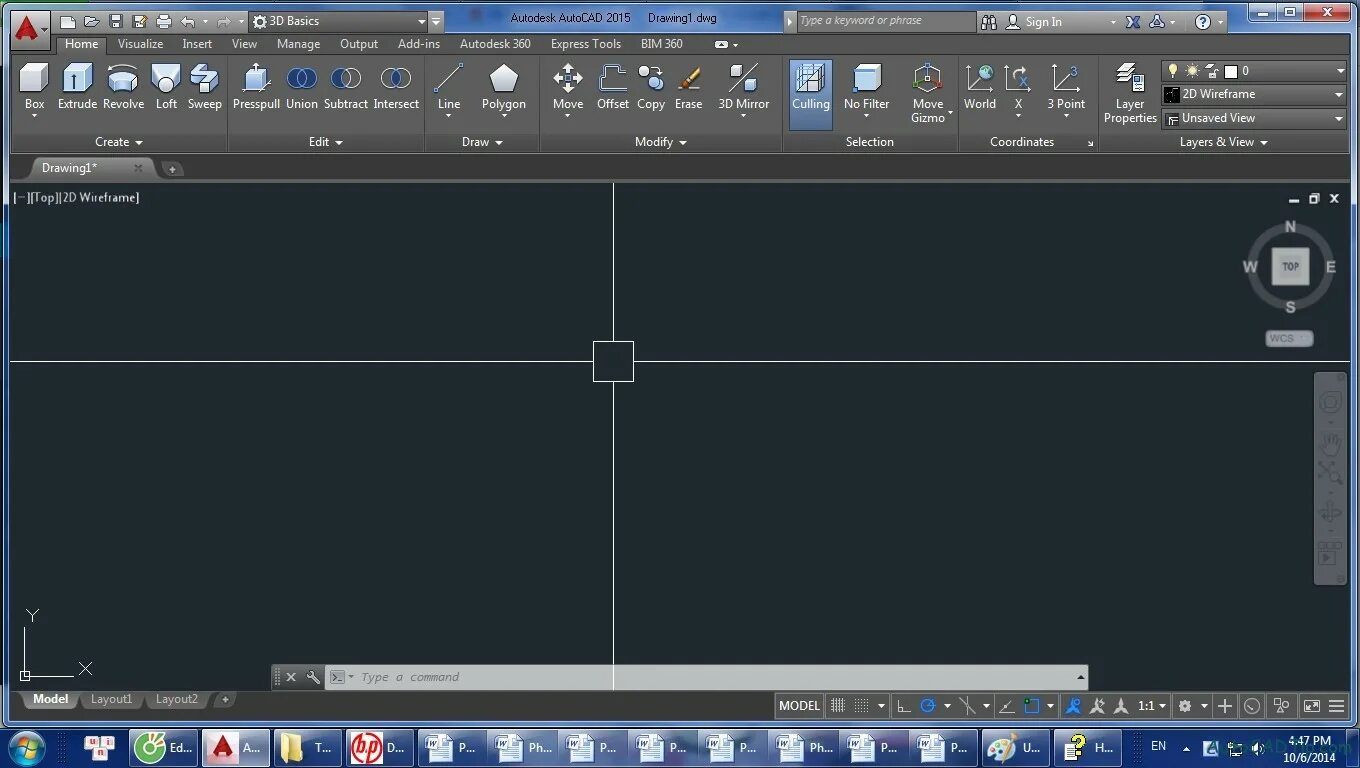Open the Unsaved View dropdown
1360x768 pixels.
(x=1254, y=118)
